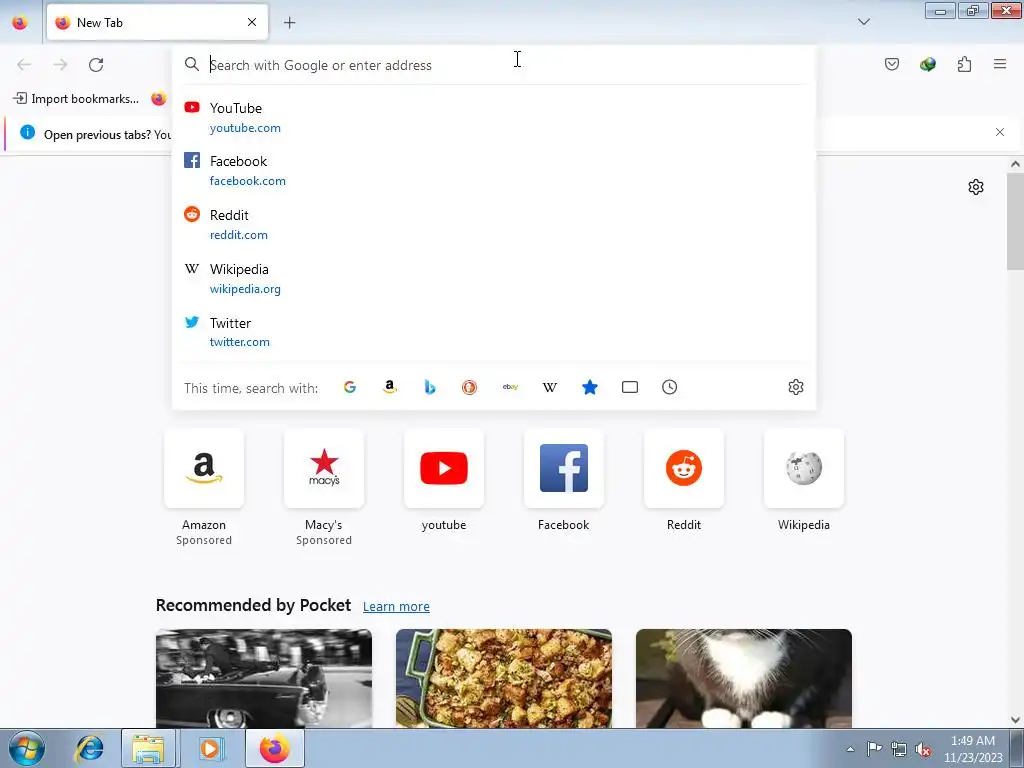Click Import bookmarks in bookmarks toolbar
The width and height of the screenshot is (1024, 768).
pyautogui.click(x=76, y=99)
